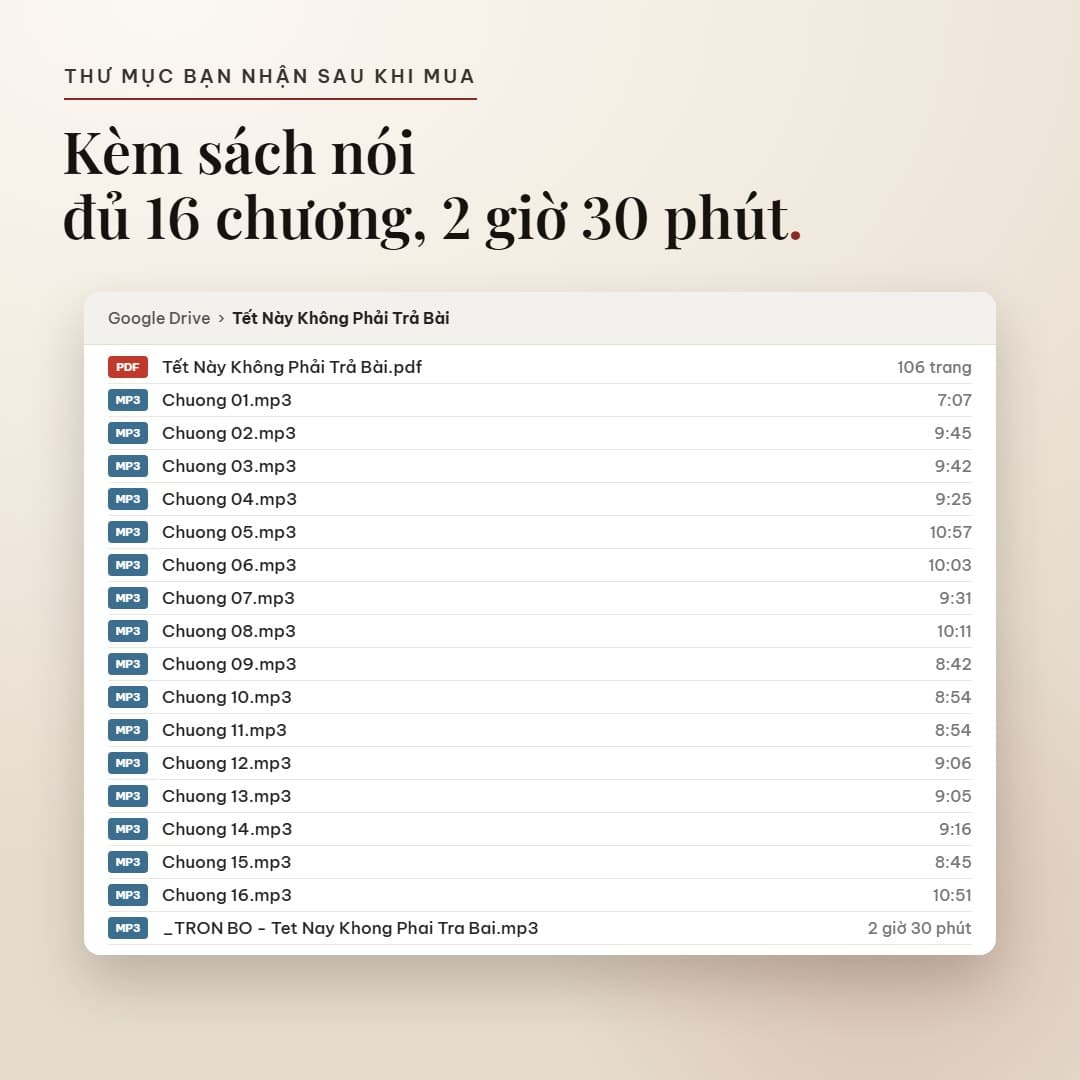Click the MP3 icon beside Chuong 10.mp3
1080x1080 pixels.
(128, 697)
